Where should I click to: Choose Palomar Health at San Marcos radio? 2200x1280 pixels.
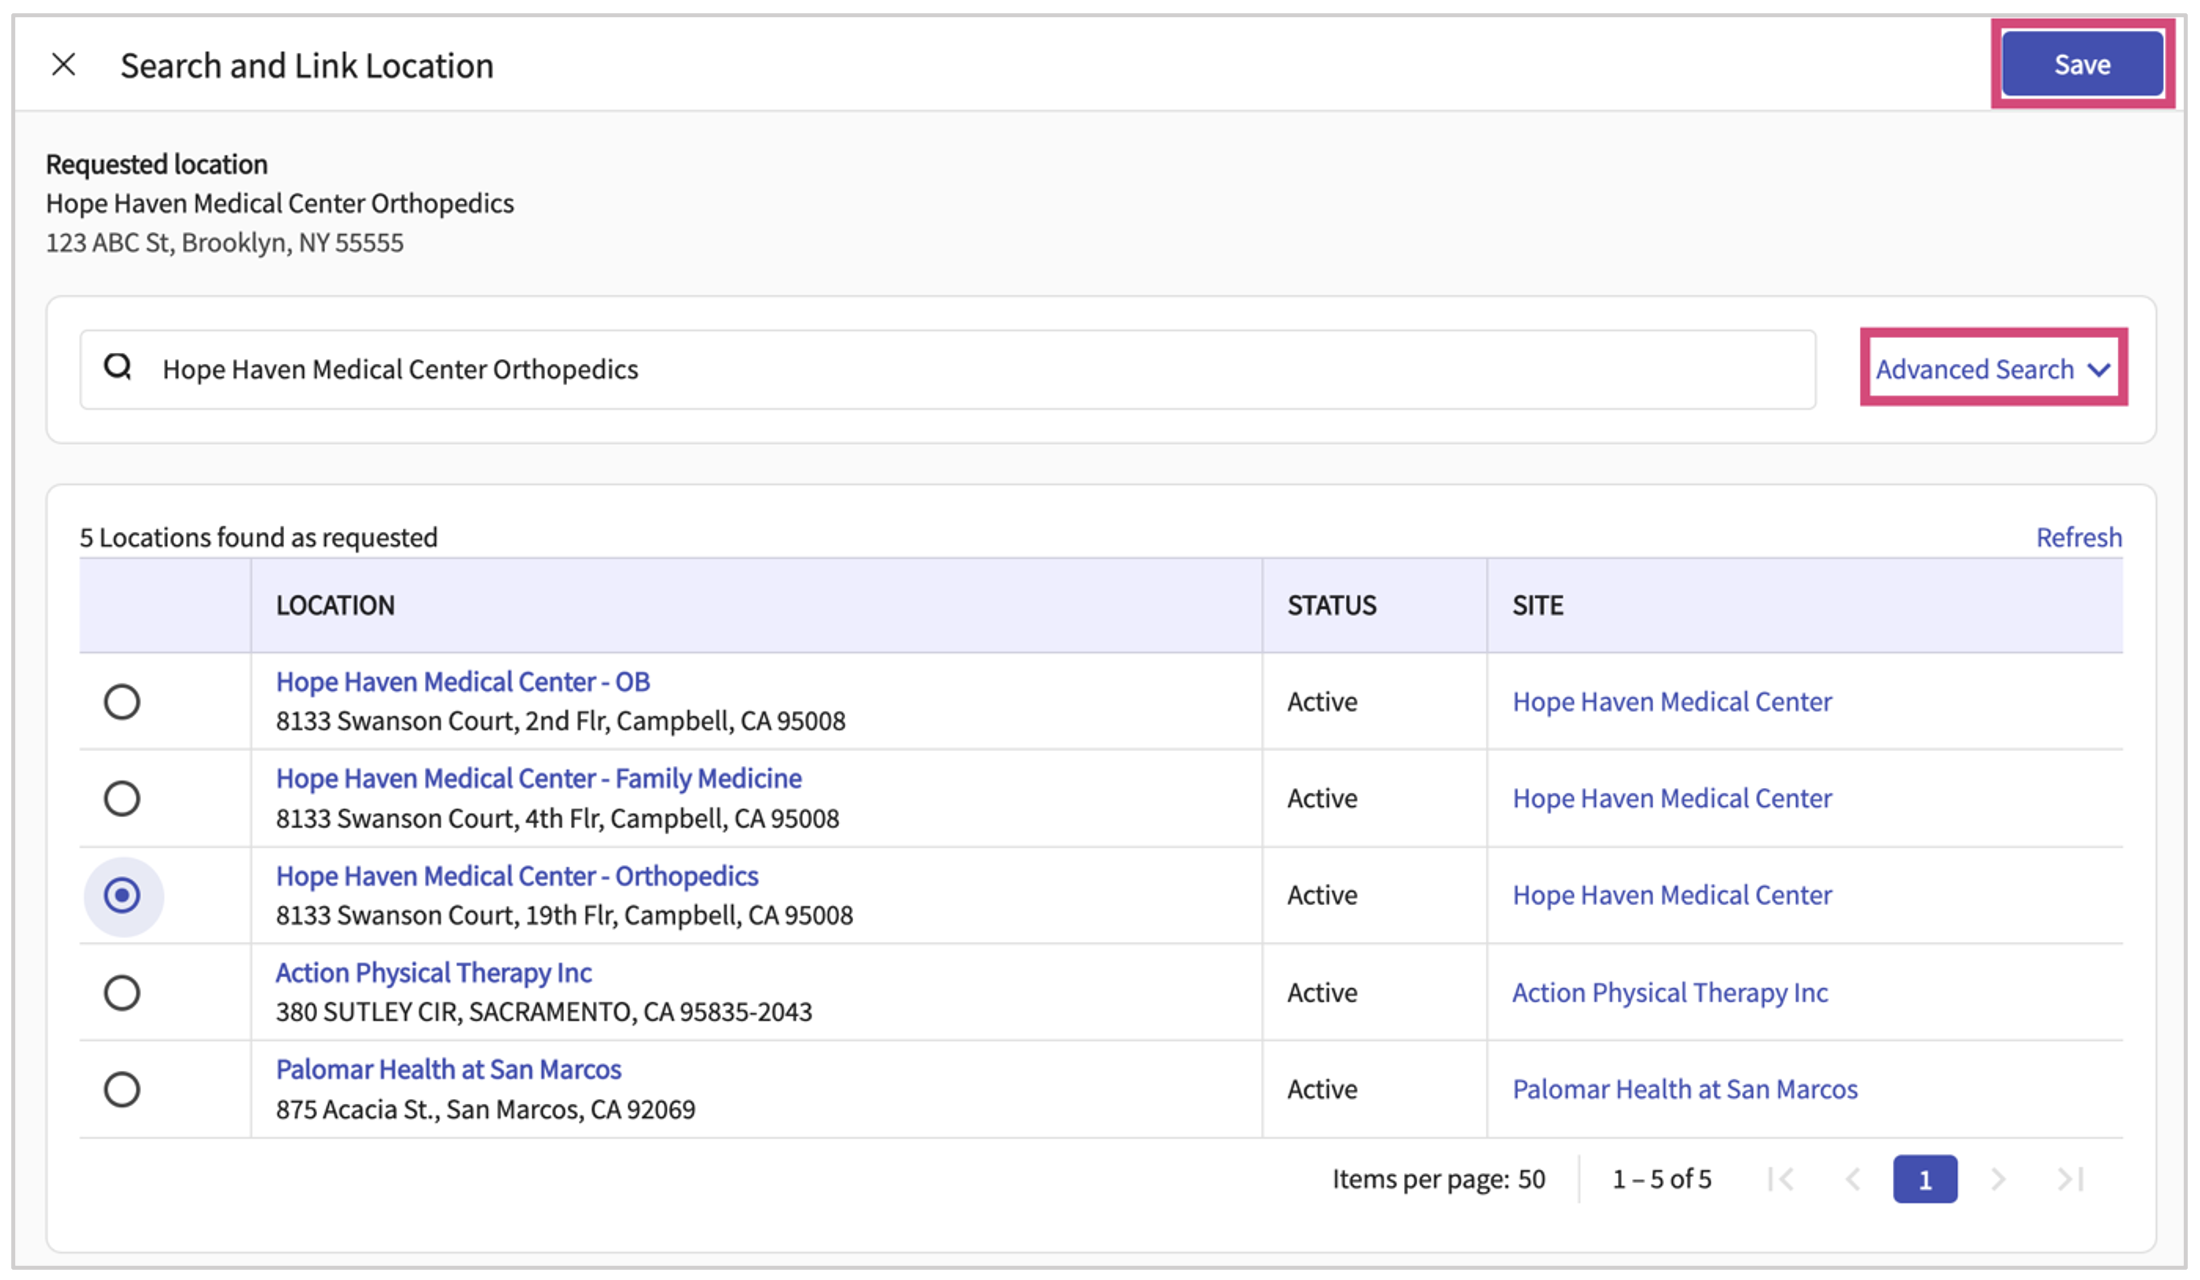[122, 1089]
